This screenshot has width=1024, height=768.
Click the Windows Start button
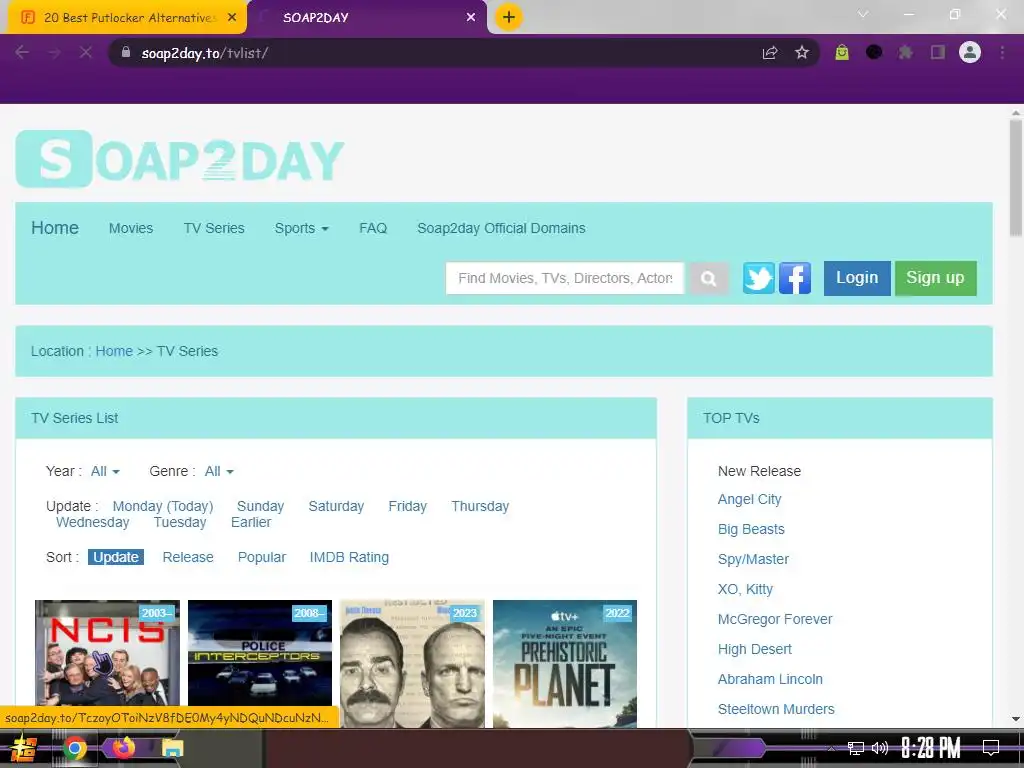[24, 749]
